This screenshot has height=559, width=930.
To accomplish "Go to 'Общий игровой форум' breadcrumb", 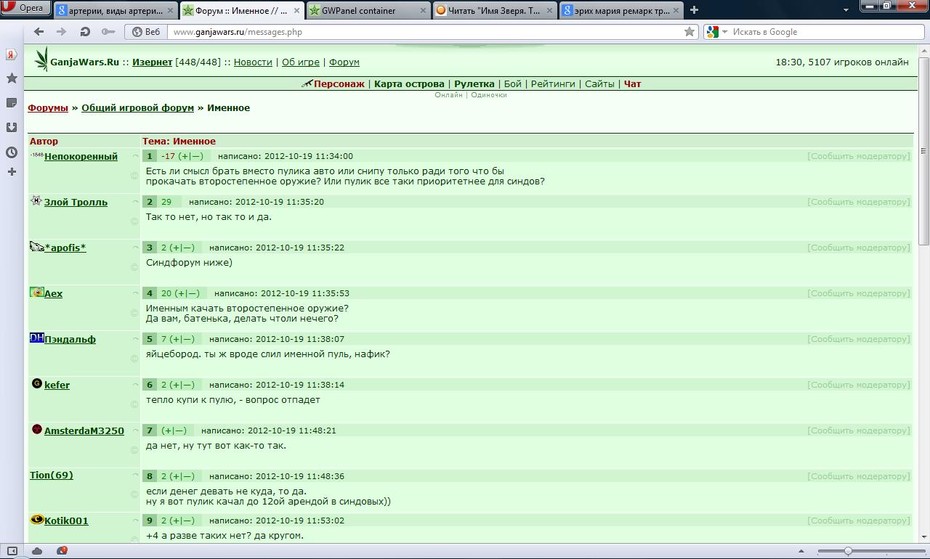I will [138, 108].
